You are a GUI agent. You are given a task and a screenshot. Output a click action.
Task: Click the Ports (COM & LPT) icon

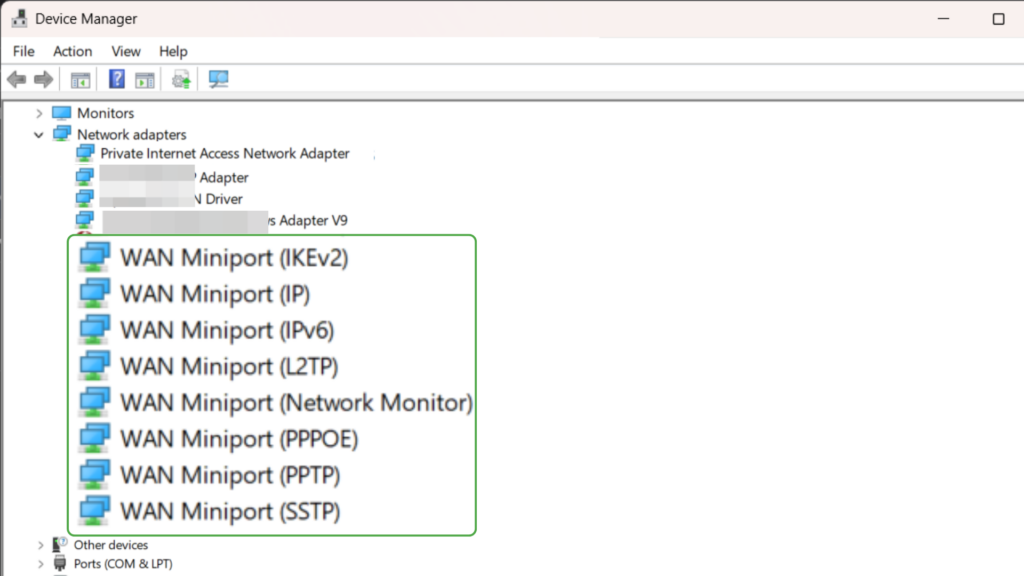[60, 563]
